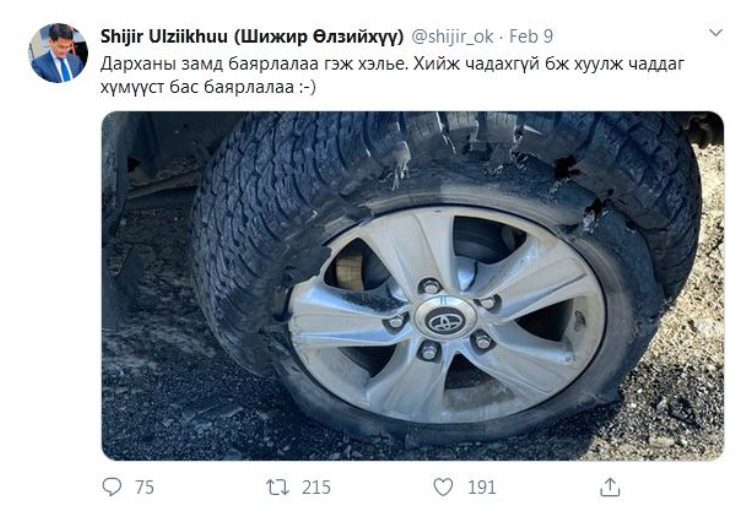Image resolution: width=742 pixels, height=522 pixels.
Task: Click the reply speech bubble icon
Action: [x=112, y=487]
